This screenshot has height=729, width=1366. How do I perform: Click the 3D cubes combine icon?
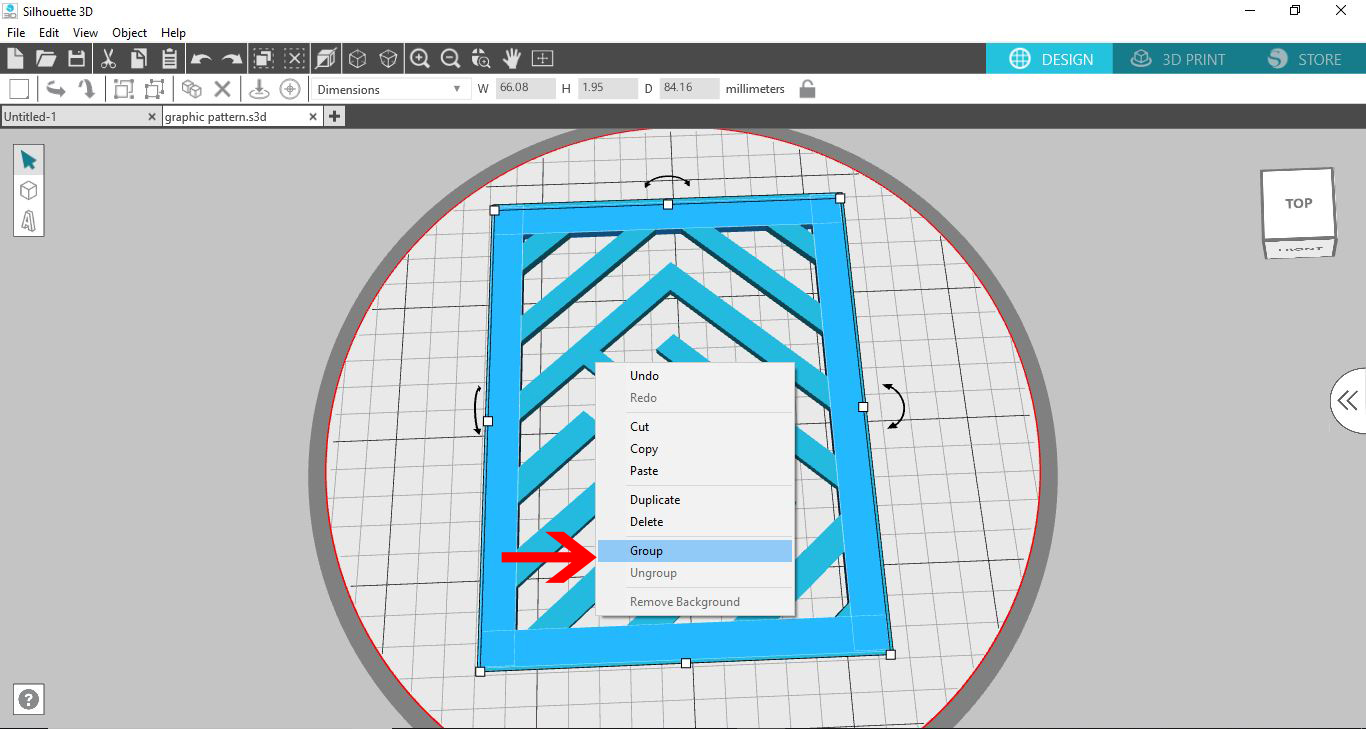(x=191, y=89)
